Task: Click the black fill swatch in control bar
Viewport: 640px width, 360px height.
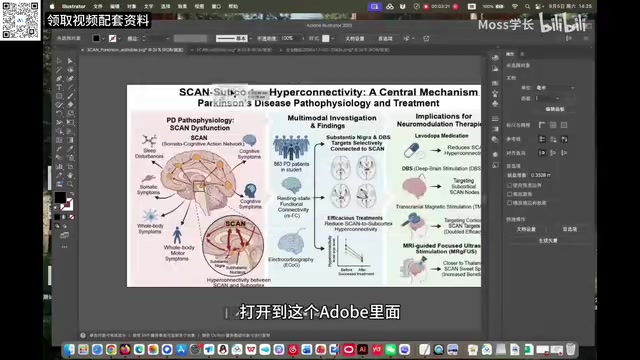Action: pos(96,38)
